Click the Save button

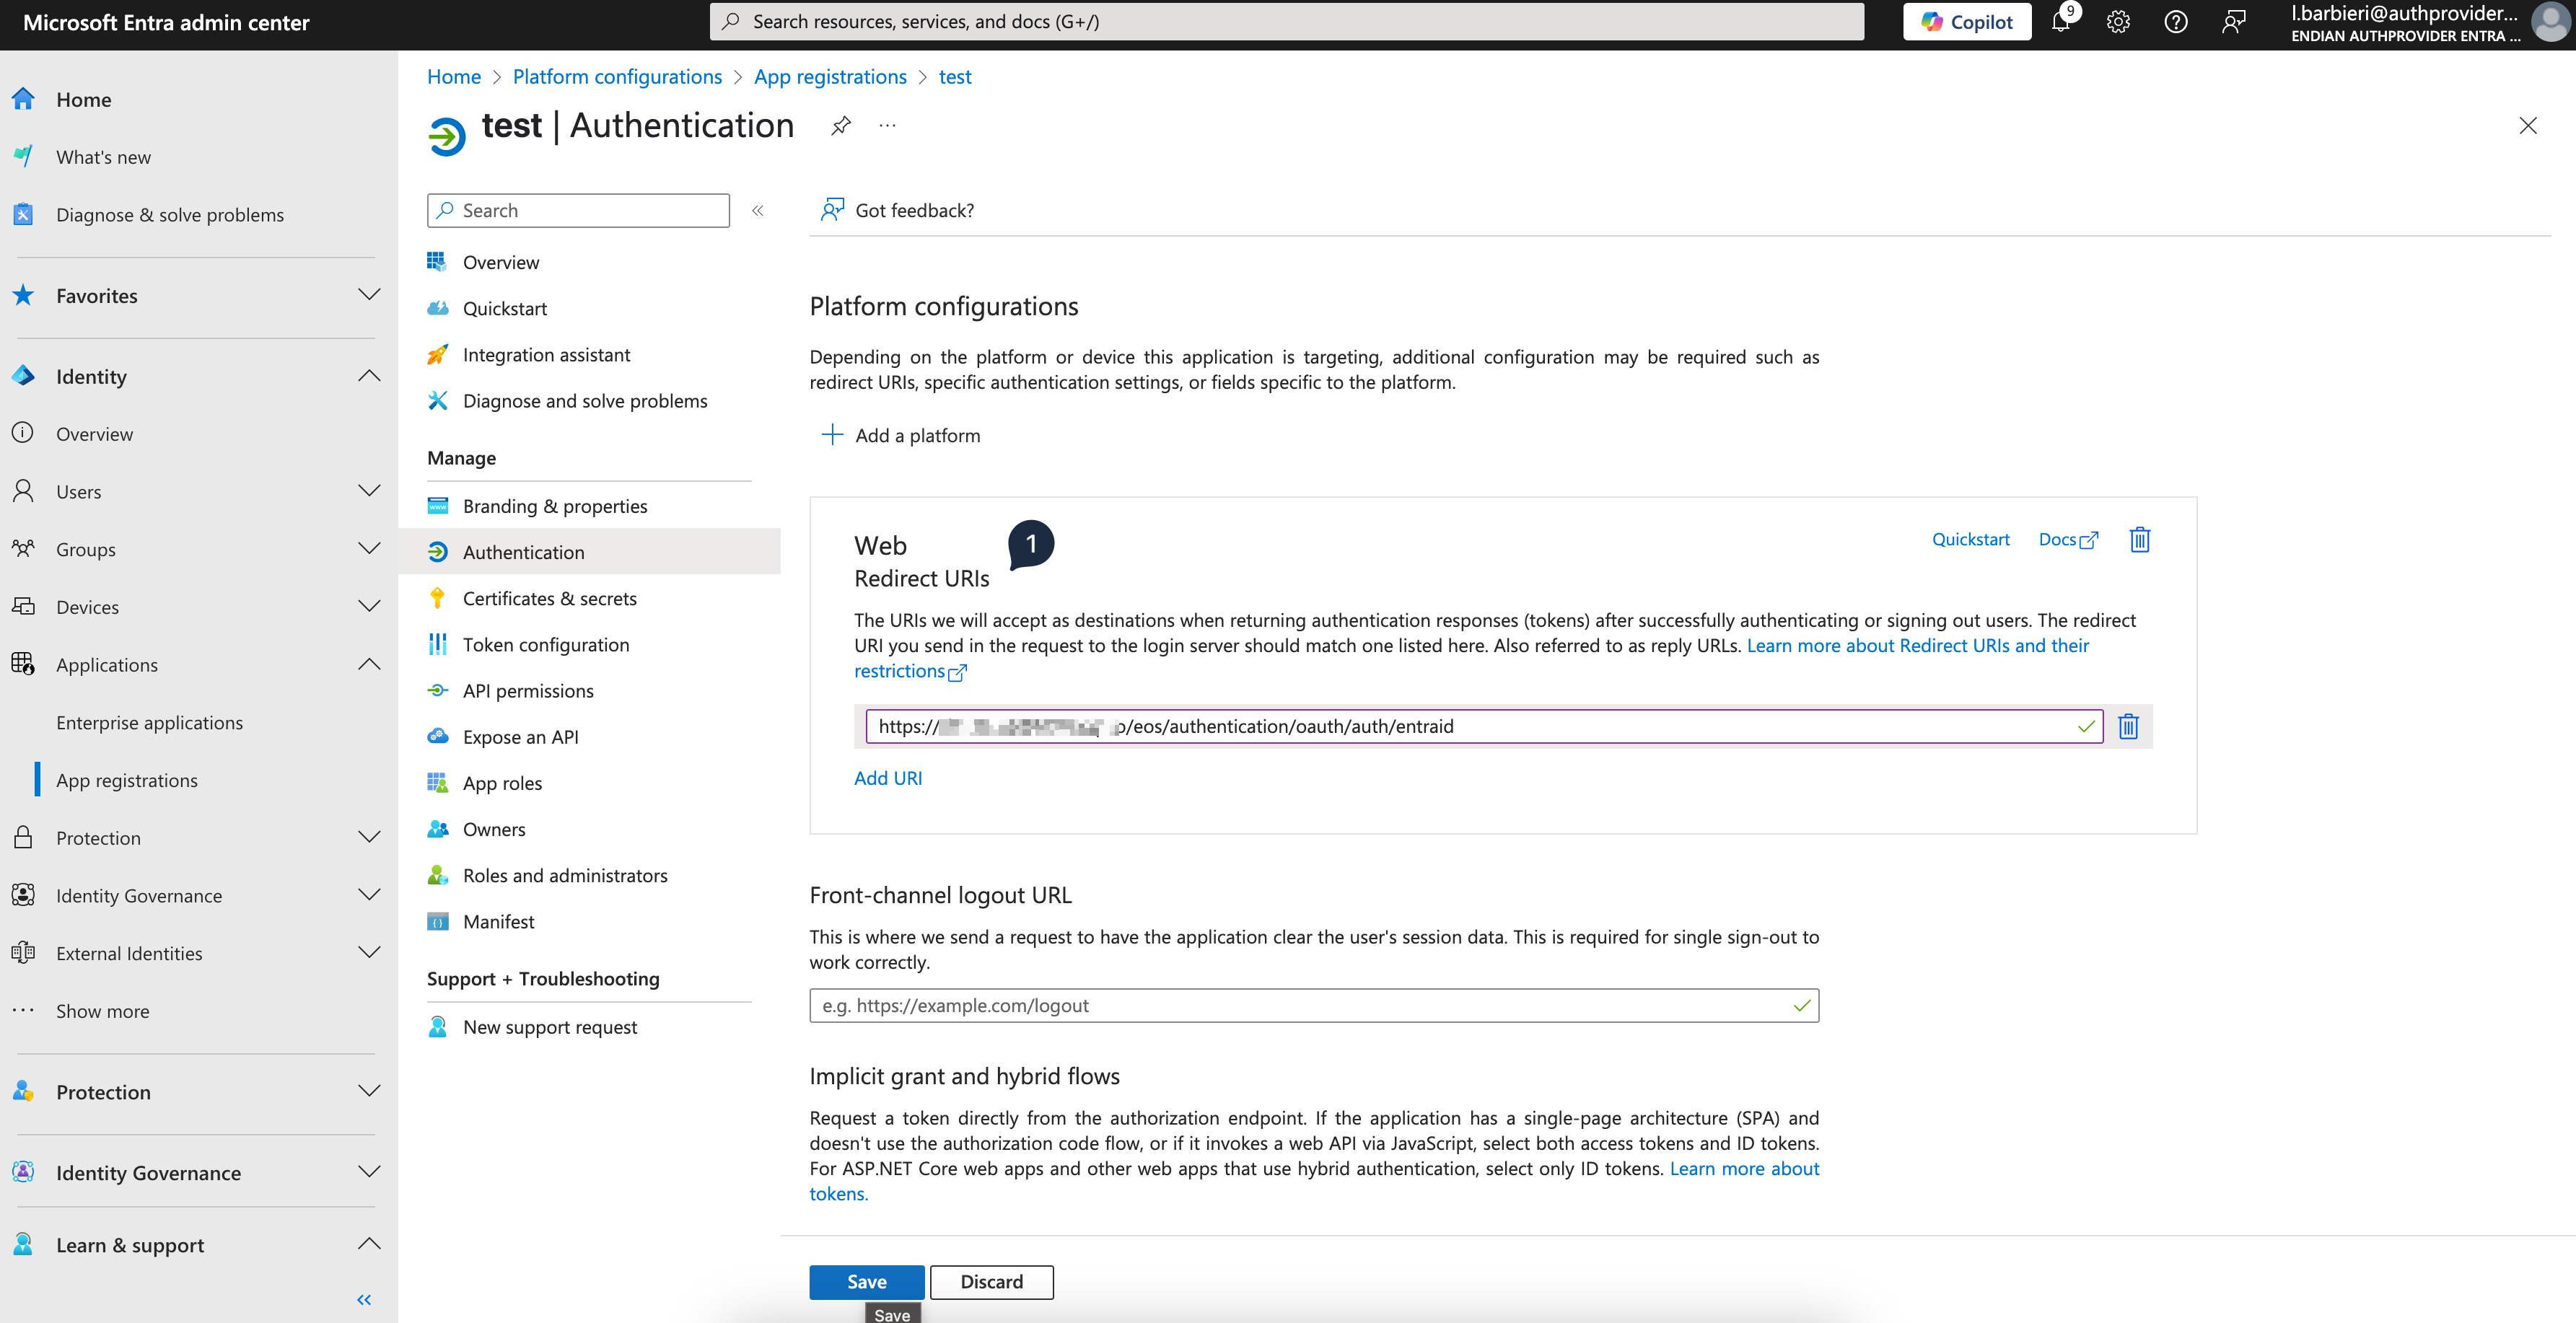[866, 1282]
